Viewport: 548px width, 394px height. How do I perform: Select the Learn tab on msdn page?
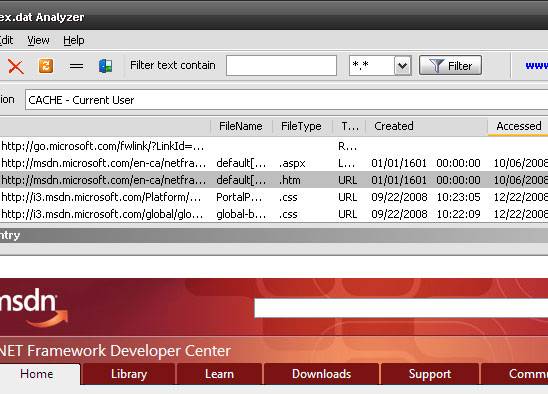click(x=219, y=374)
